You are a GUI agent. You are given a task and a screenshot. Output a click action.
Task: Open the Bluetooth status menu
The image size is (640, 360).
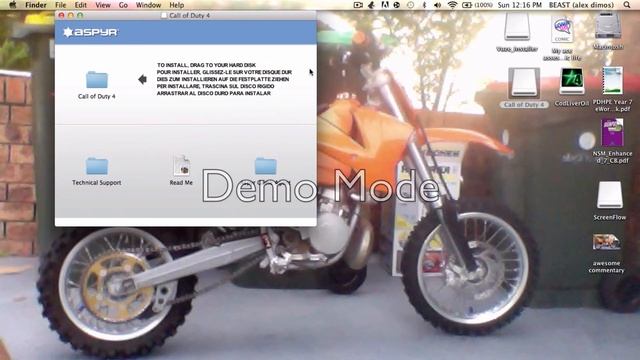(424, 5)
